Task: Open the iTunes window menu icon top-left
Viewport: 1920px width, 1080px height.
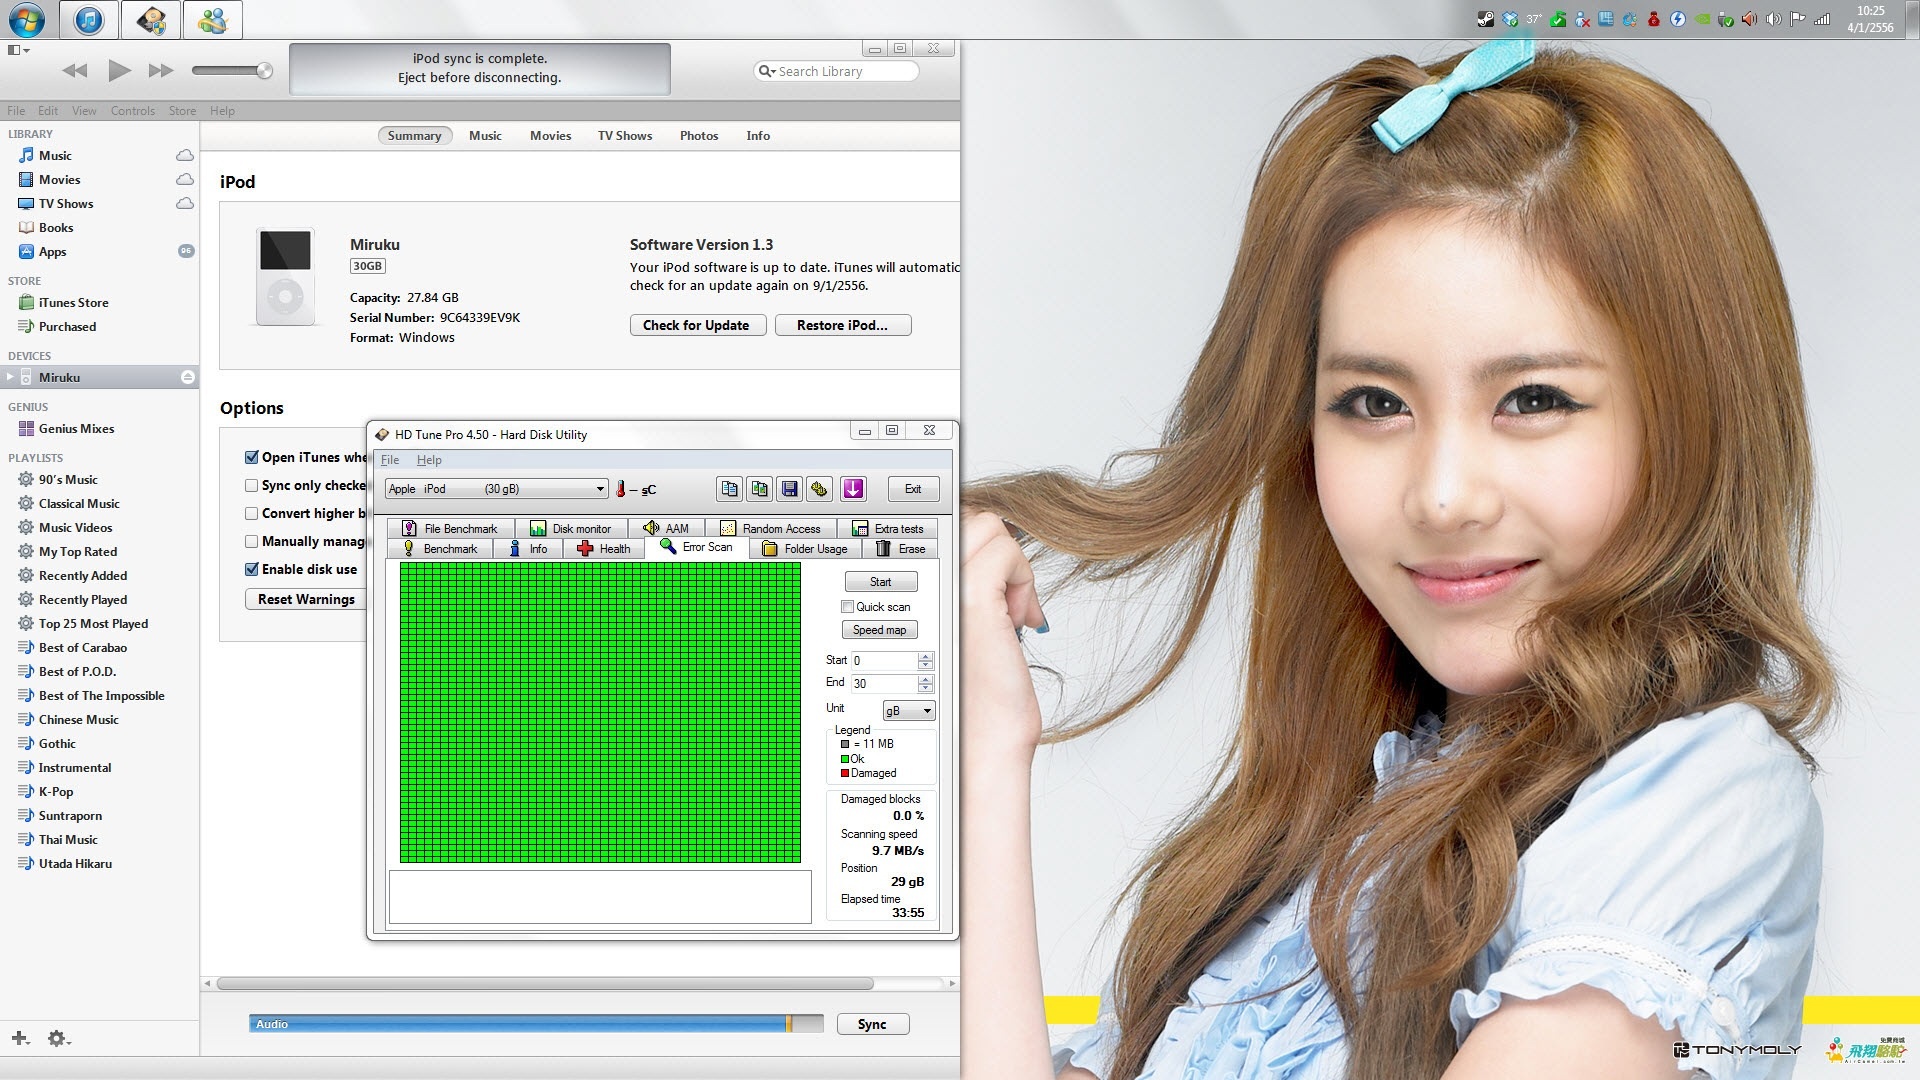Action: click(18, 50)
